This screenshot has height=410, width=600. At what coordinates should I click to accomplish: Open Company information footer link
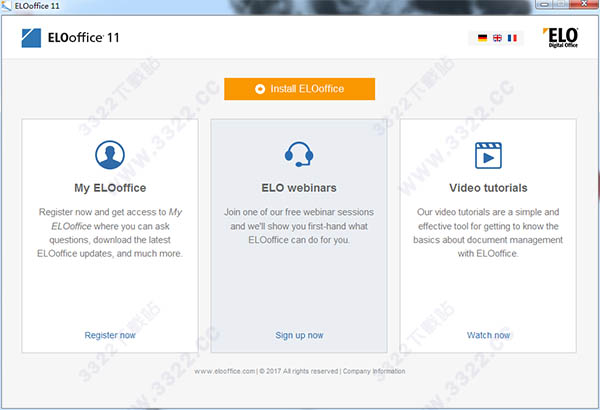click(x=374, y=371)
